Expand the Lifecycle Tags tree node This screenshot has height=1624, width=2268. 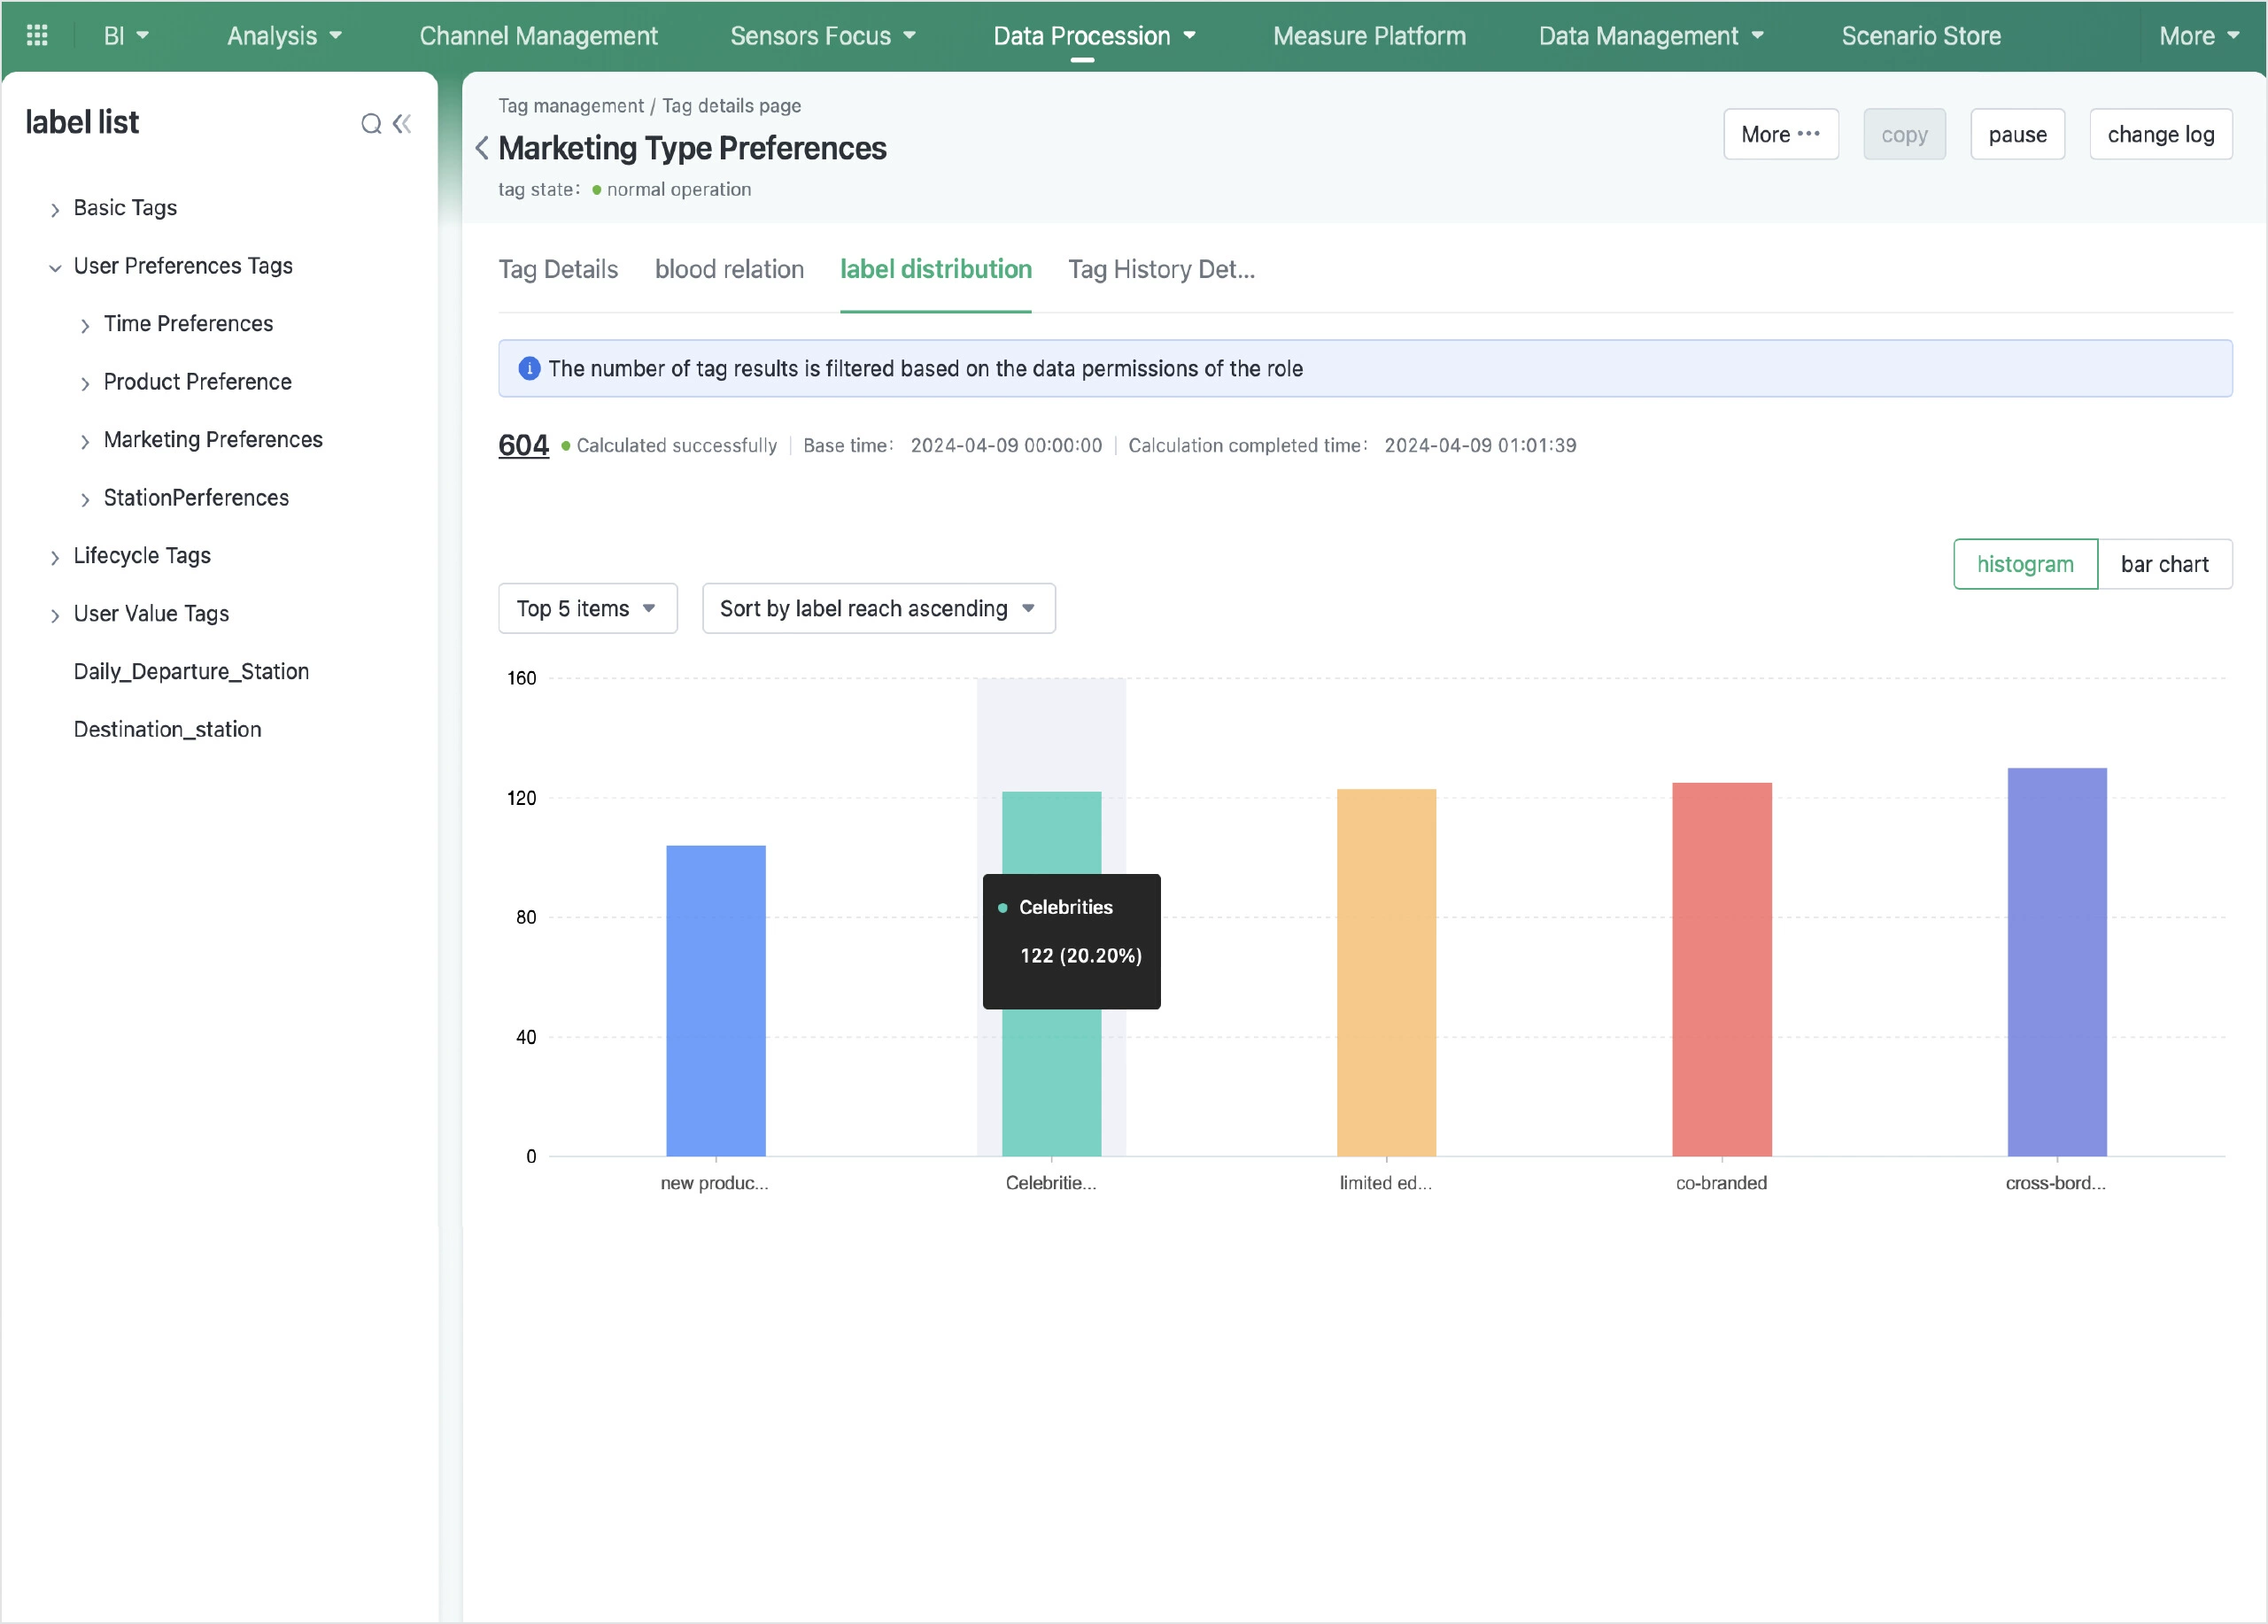pos(55,557)
